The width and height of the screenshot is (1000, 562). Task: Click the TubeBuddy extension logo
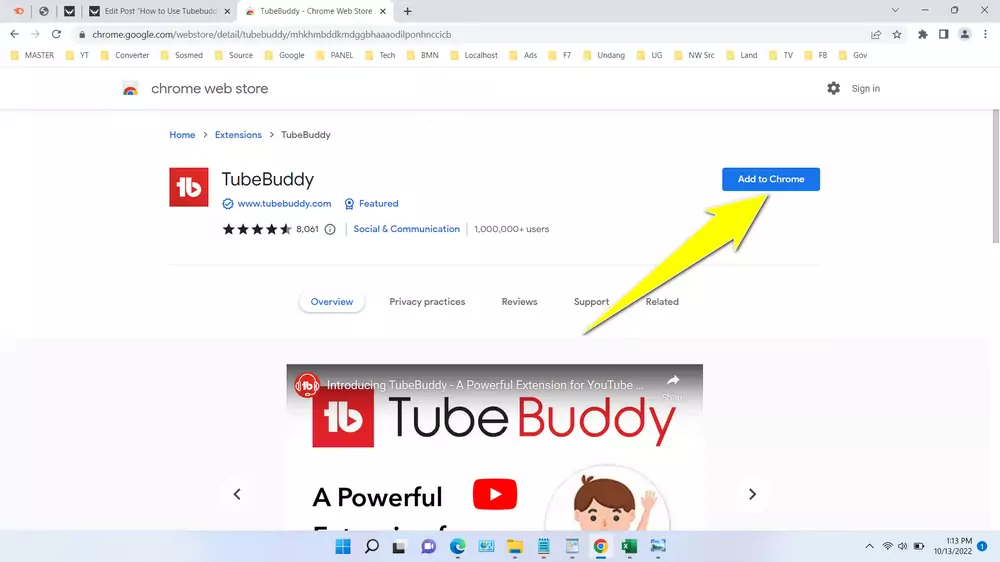pos(189,187)
